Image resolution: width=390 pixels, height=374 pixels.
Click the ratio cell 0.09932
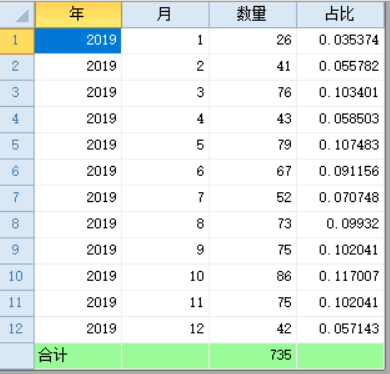pos(340,224)
